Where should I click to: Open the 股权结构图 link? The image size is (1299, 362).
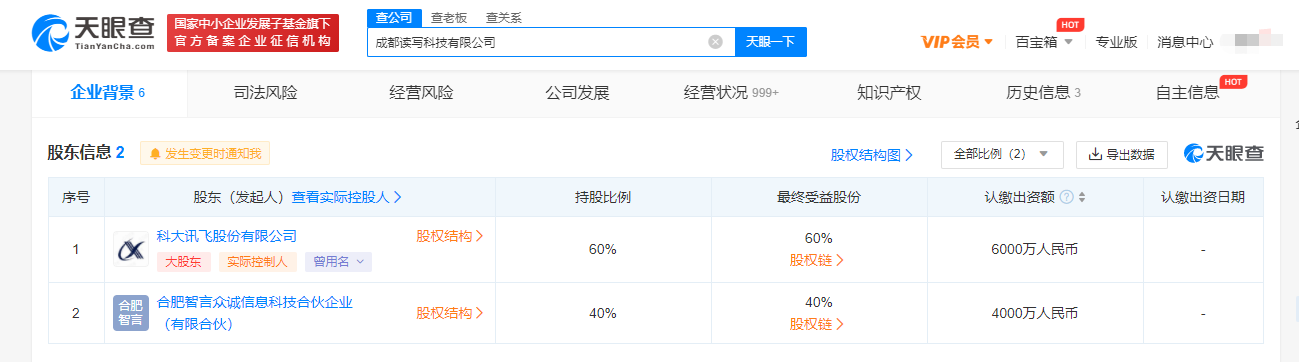pyautogui.click(x=872, y=155)
